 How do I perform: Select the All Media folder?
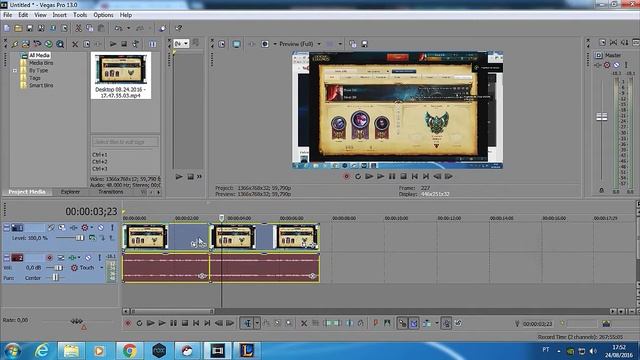click(x=40, y=55)
